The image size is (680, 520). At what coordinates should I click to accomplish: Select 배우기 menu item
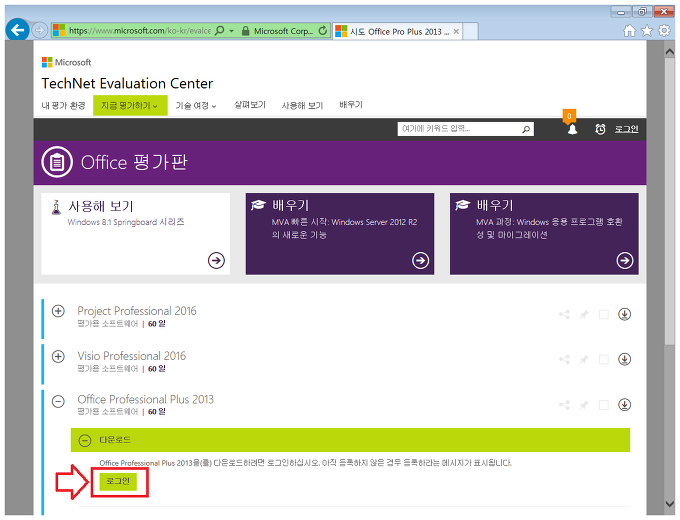click(x=351, y=105)
